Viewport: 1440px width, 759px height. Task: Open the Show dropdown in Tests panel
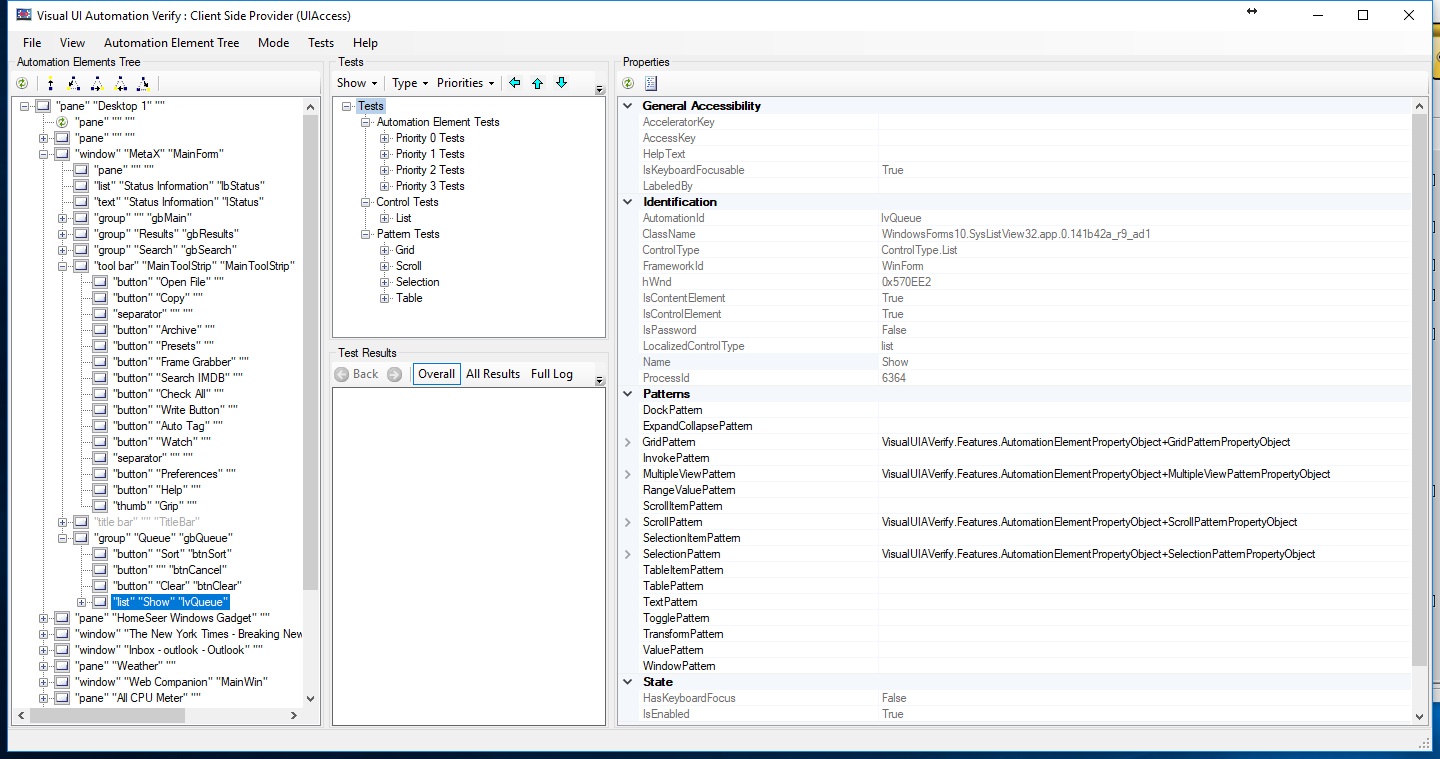click(356, 83)
